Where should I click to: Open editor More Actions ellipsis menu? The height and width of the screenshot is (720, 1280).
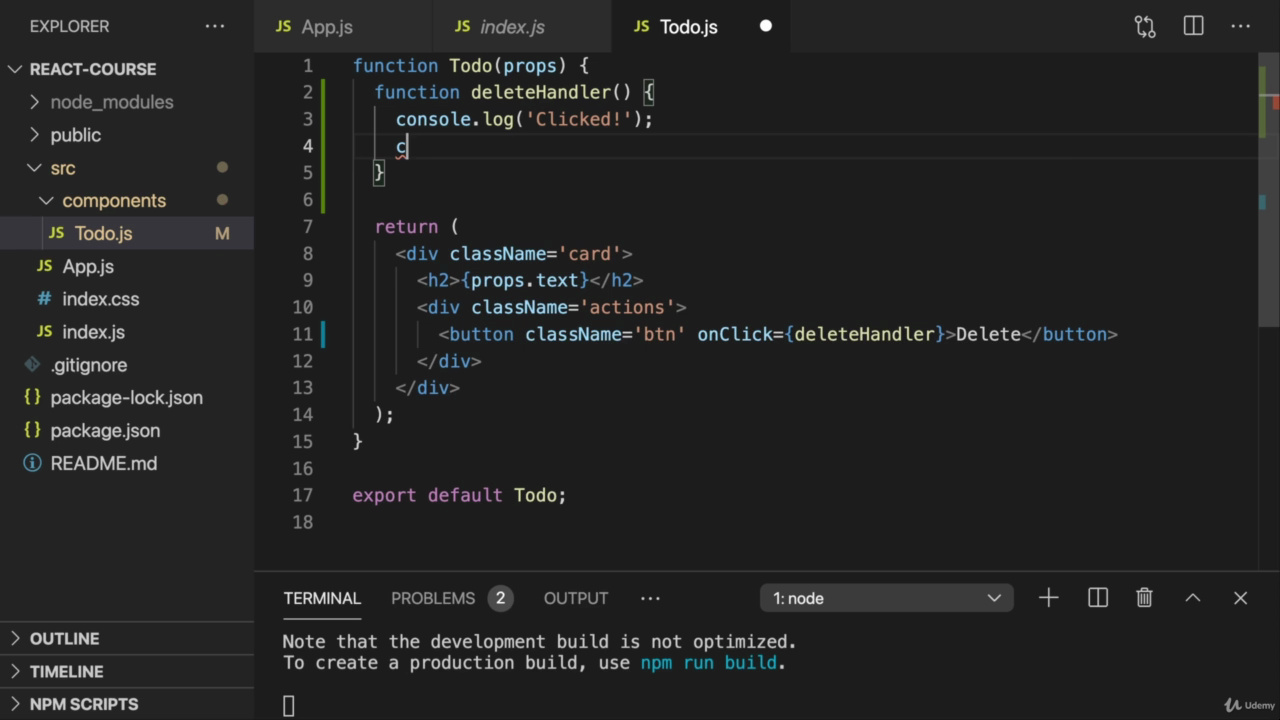[x=1241, y=27]
